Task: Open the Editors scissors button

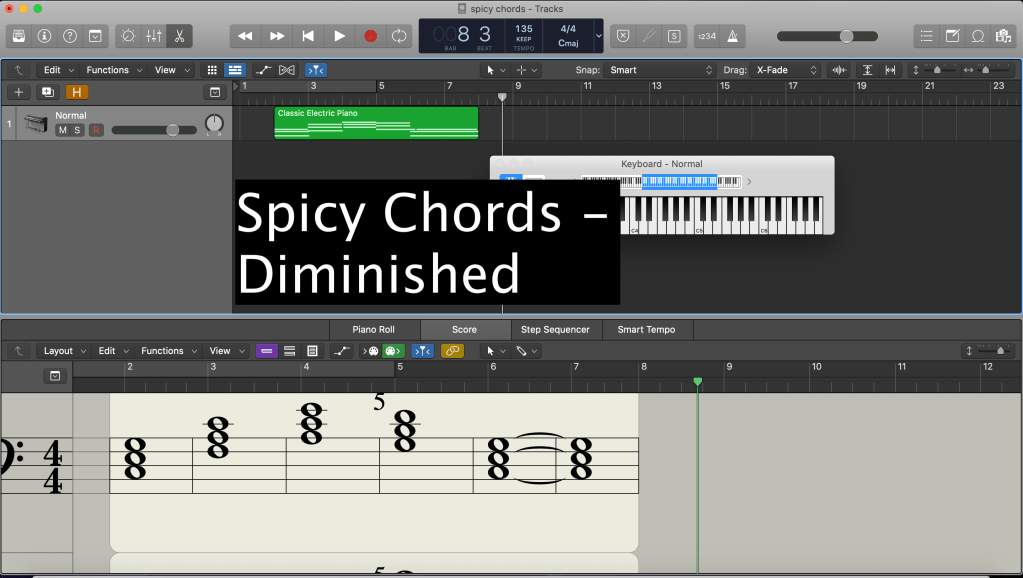Action: 179,36
